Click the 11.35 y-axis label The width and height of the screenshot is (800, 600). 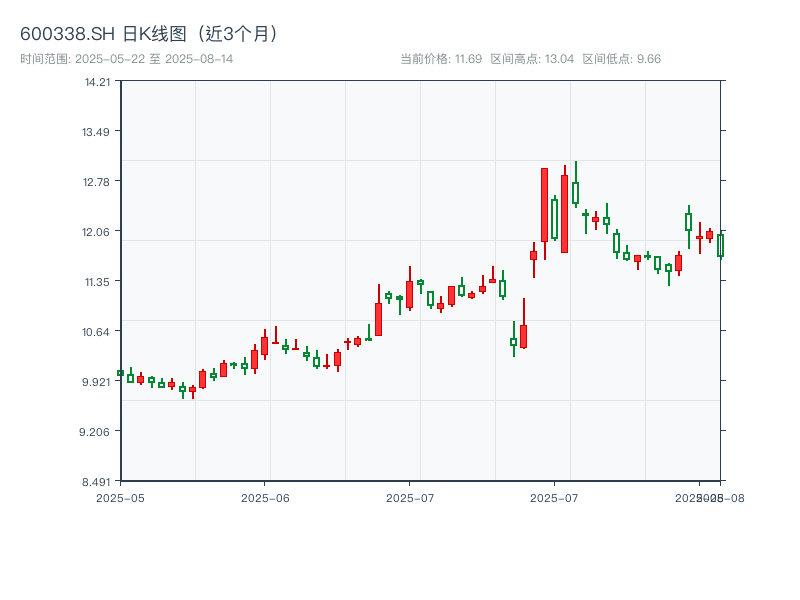pyautogui.click(x=97, y=282)
